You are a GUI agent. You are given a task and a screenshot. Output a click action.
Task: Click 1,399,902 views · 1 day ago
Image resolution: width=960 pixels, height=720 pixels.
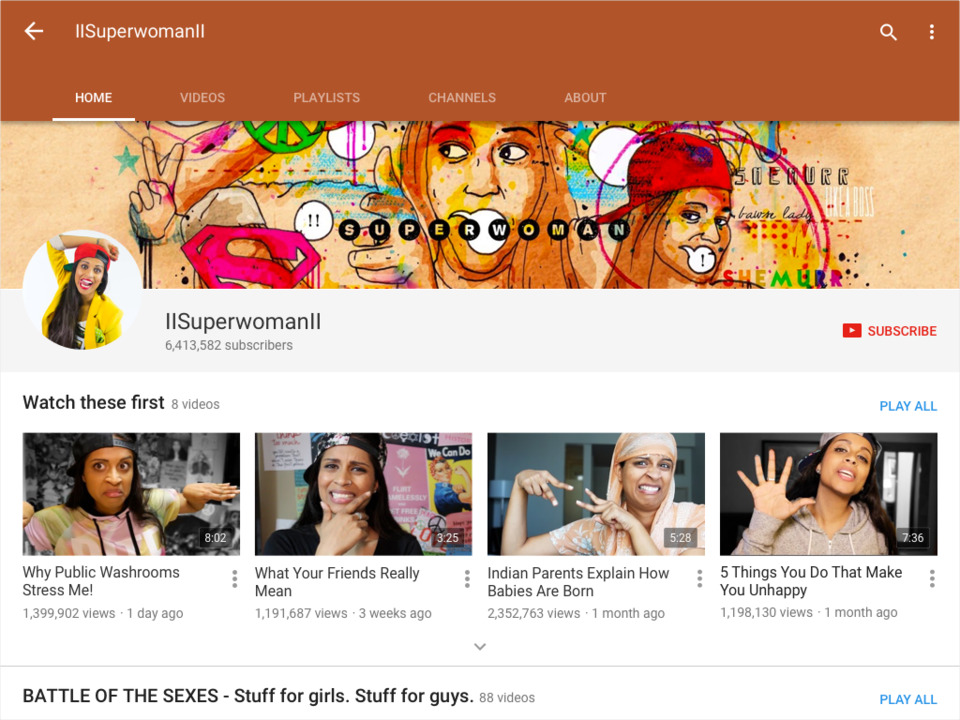point(103,613)
